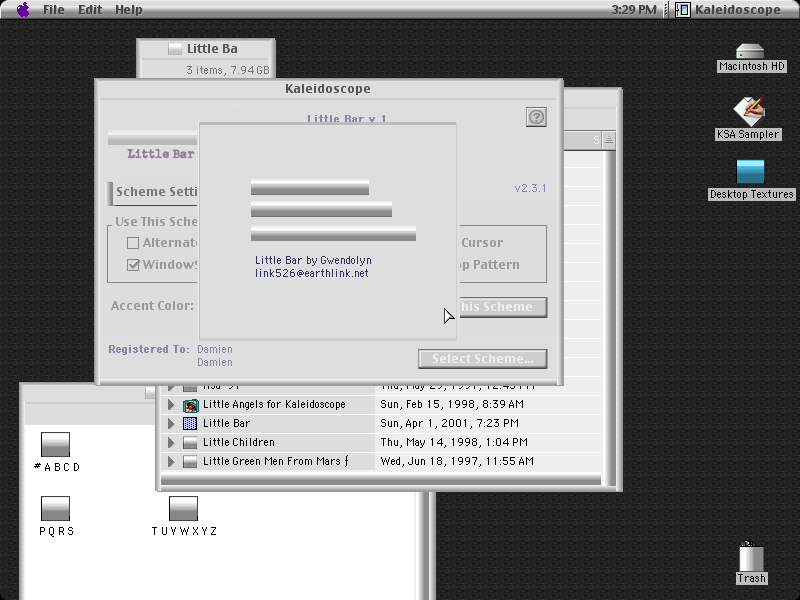Open the Macintosh HD drive icon

(750, 52)
